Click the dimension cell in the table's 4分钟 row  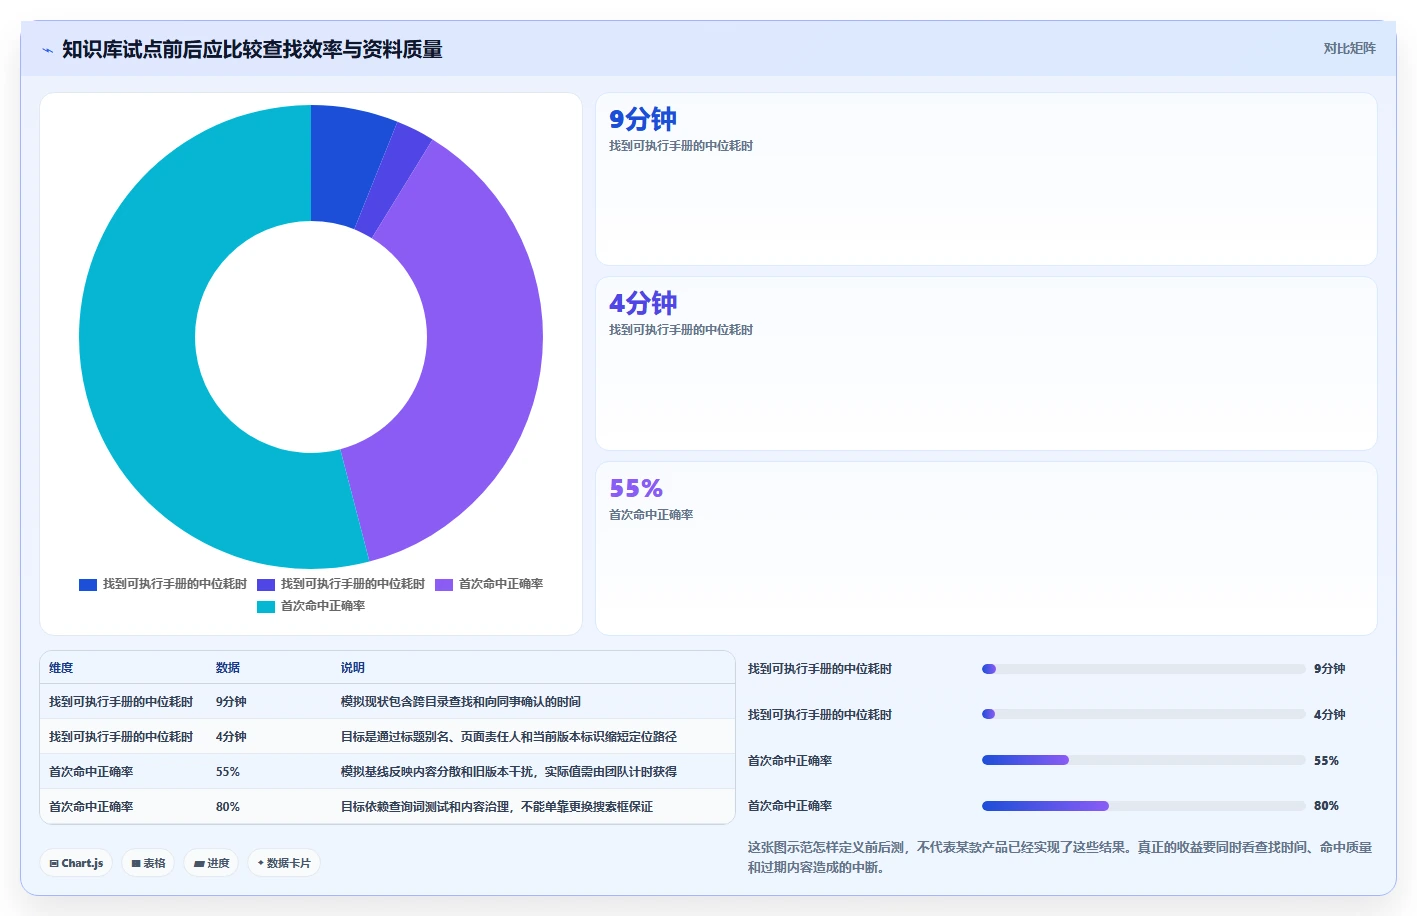121,737
